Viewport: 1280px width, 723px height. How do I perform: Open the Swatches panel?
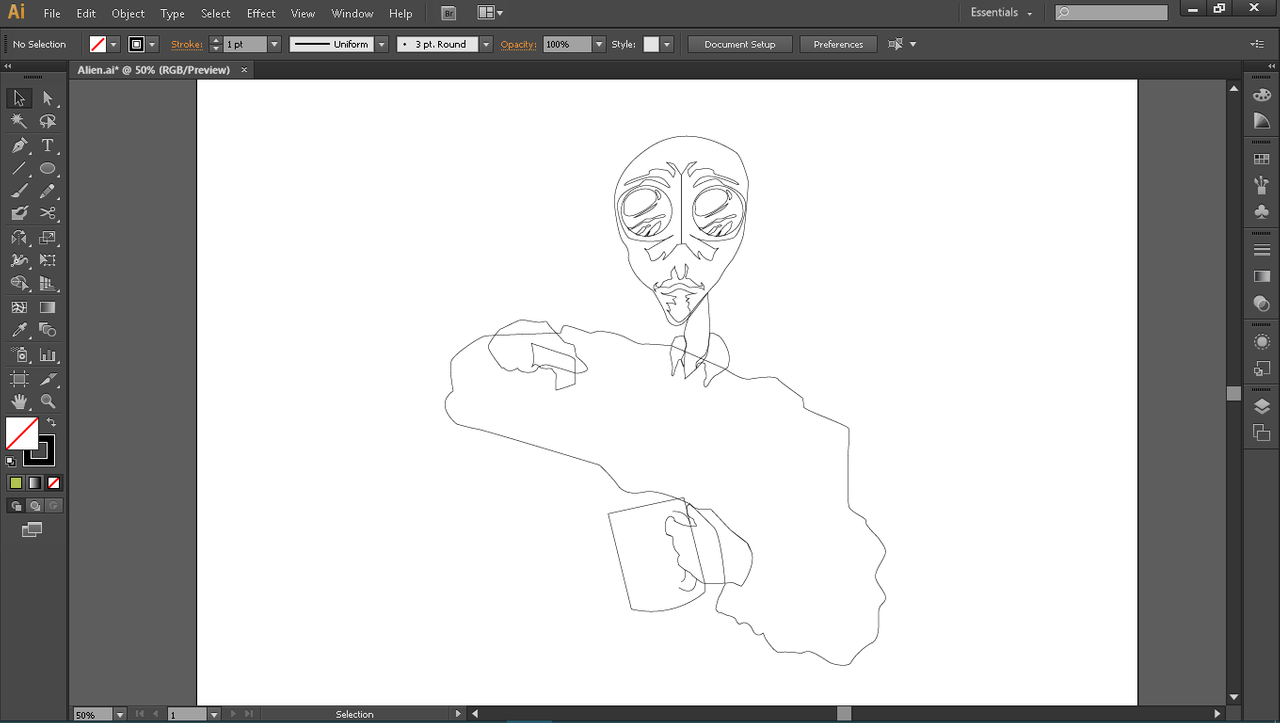click(1262, 159)
